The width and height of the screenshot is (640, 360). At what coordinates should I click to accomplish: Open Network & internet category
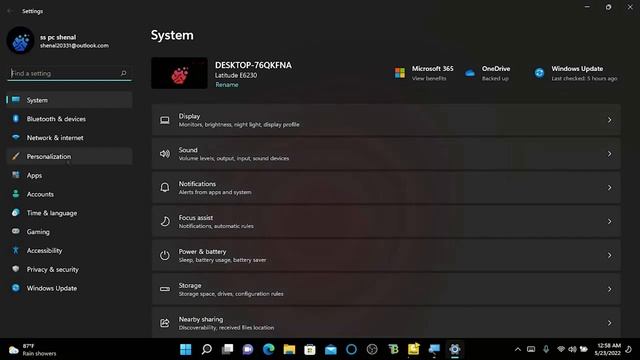click(69, 138)
